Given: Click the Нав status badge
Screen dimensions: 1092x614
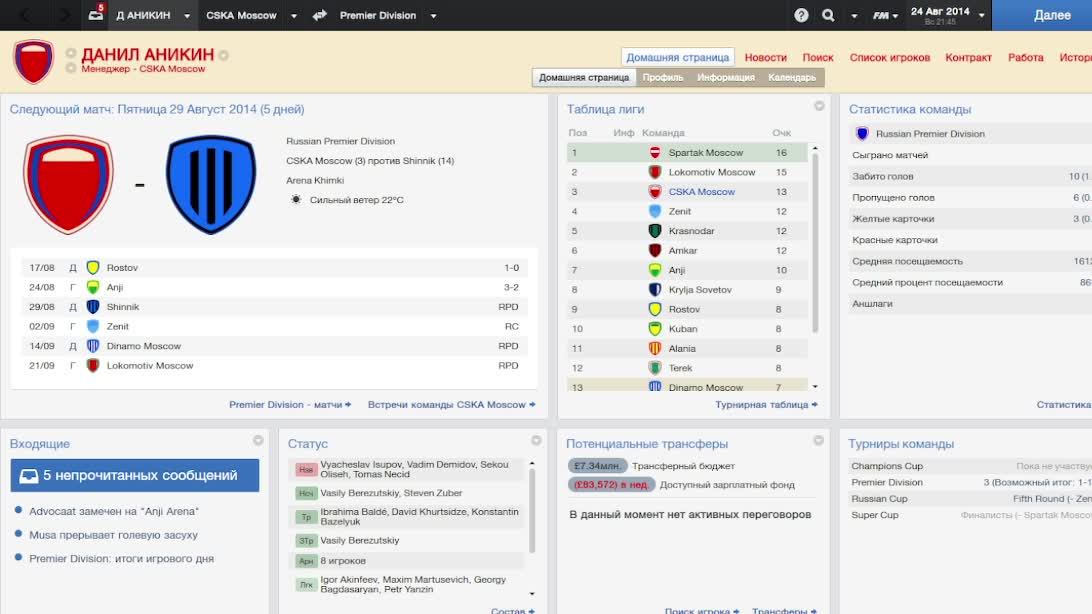Looking at the screenshot, I should click(306, 470).
